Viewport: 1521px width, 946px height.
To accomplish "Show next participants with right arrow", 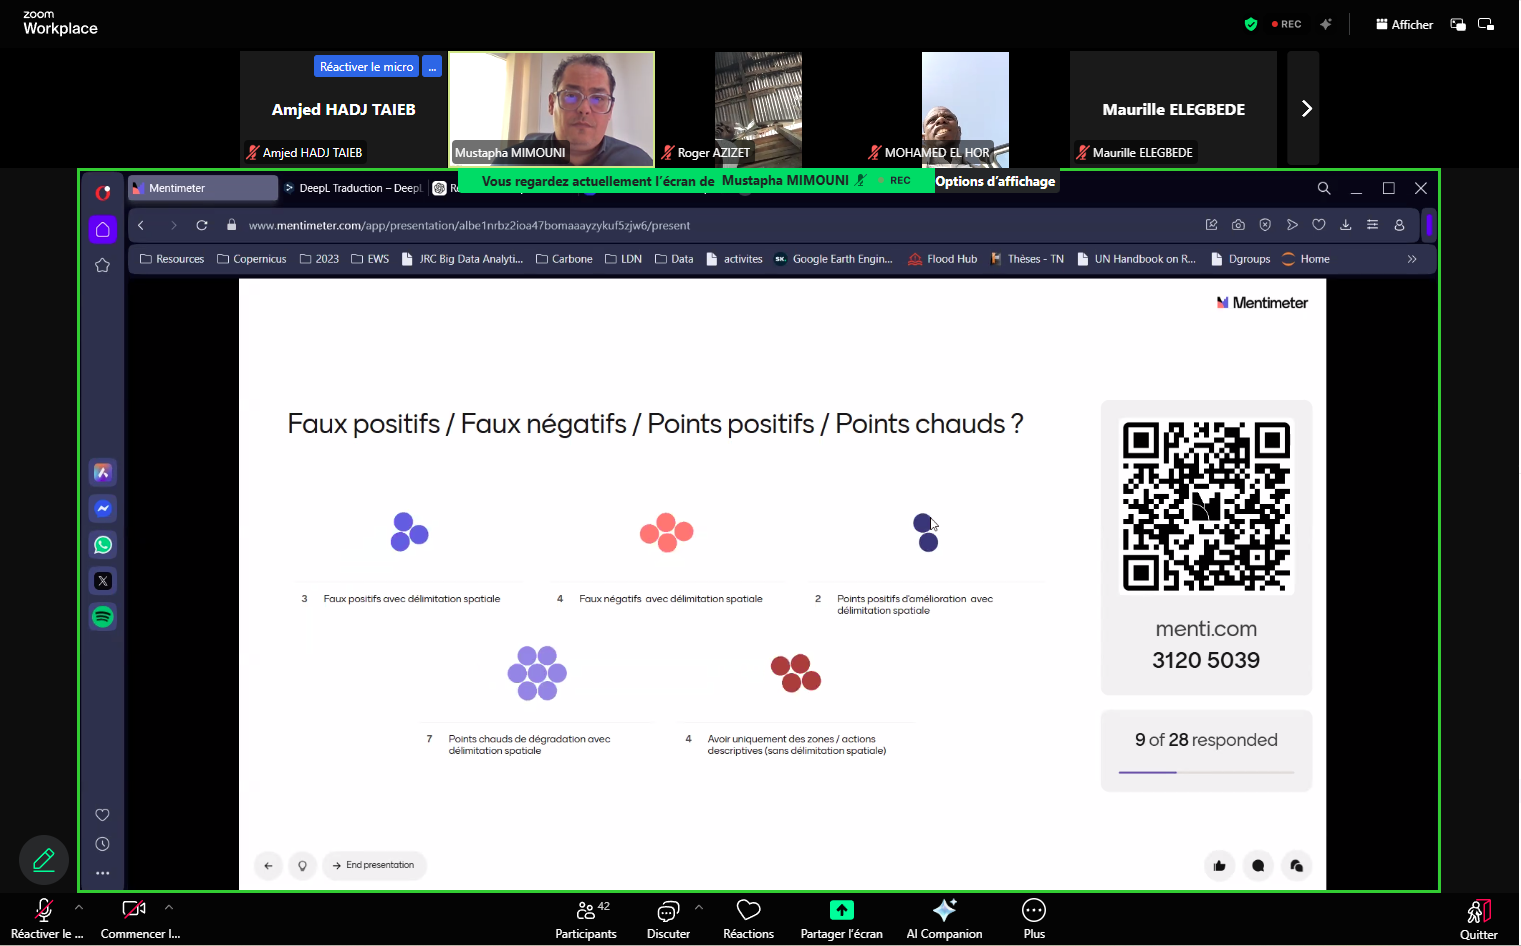I will (1305, 109).
